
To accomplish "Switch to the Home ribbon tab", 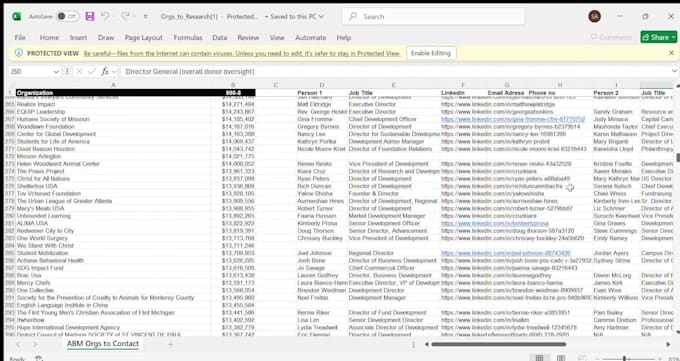I will (x=49, y=38).
